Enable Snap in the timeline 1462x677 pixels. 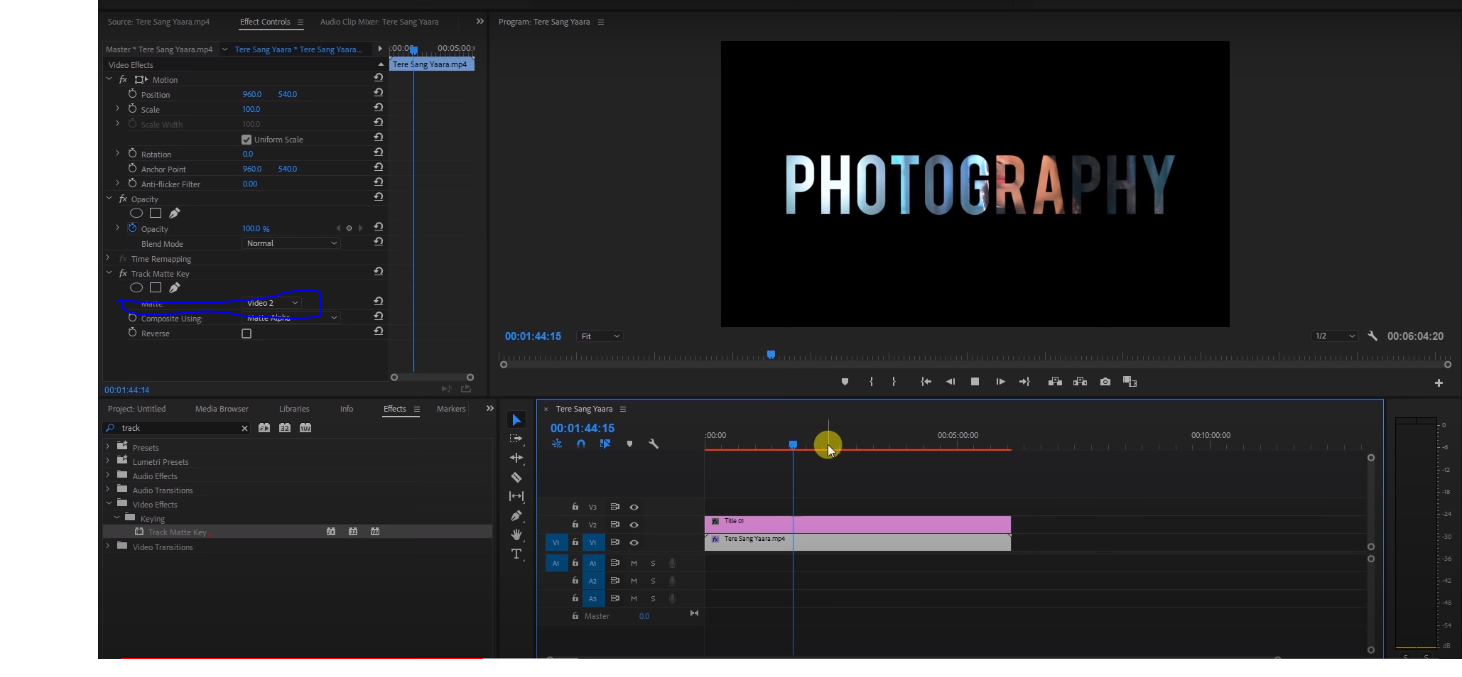(x=580, y=443)
